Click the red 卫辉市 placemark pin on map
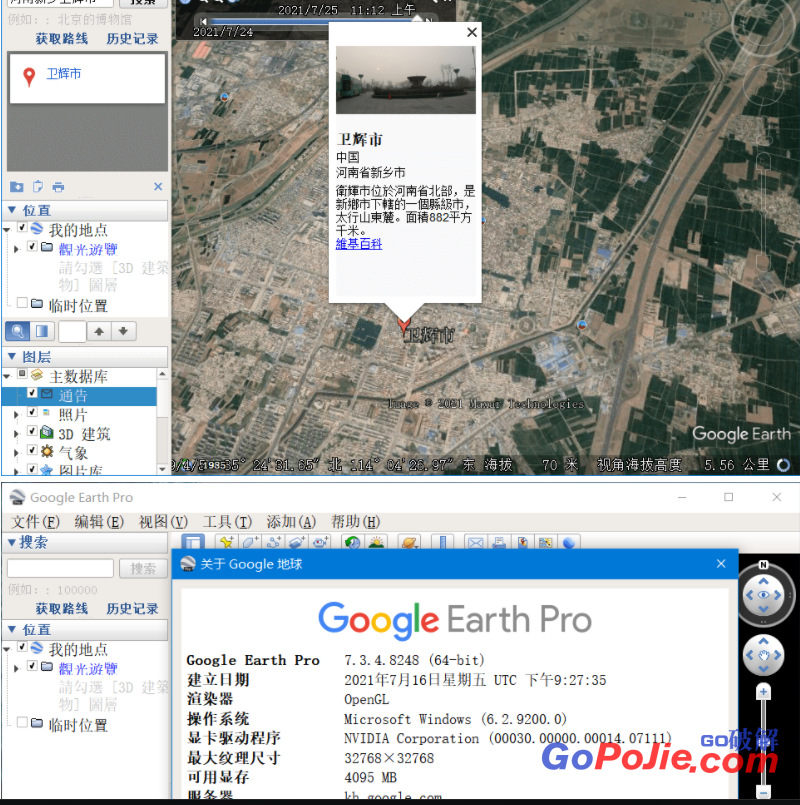This screenshot has height=805, width=800. tap(404, 325)
